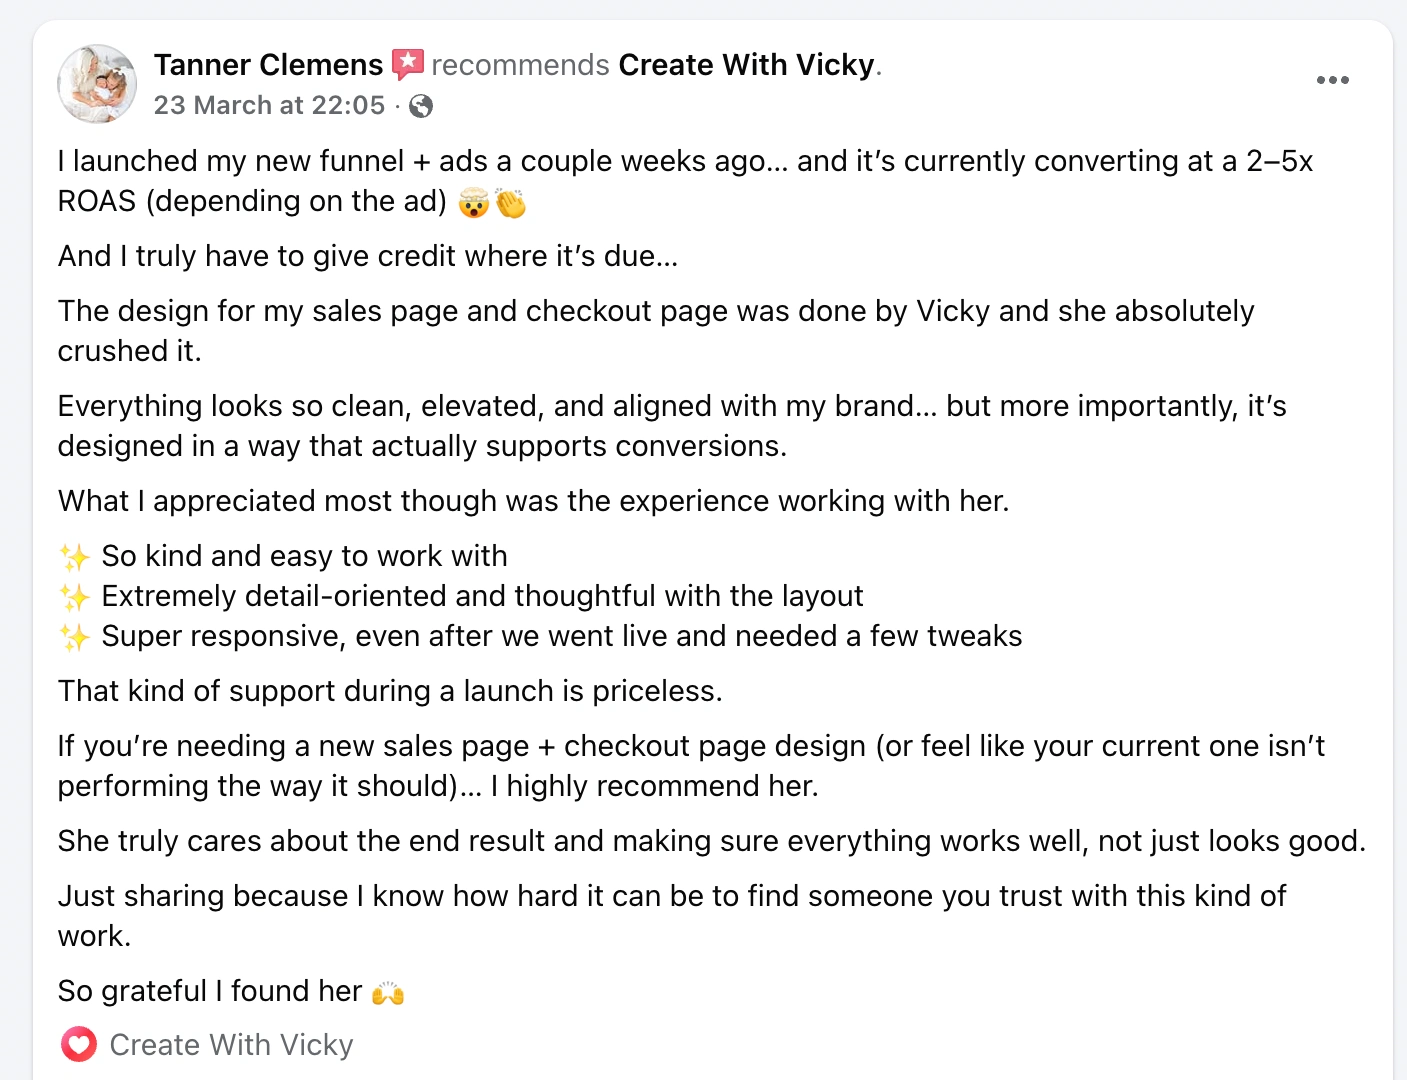Click the 'That kind of support' sentence

[x=390, y=691]
